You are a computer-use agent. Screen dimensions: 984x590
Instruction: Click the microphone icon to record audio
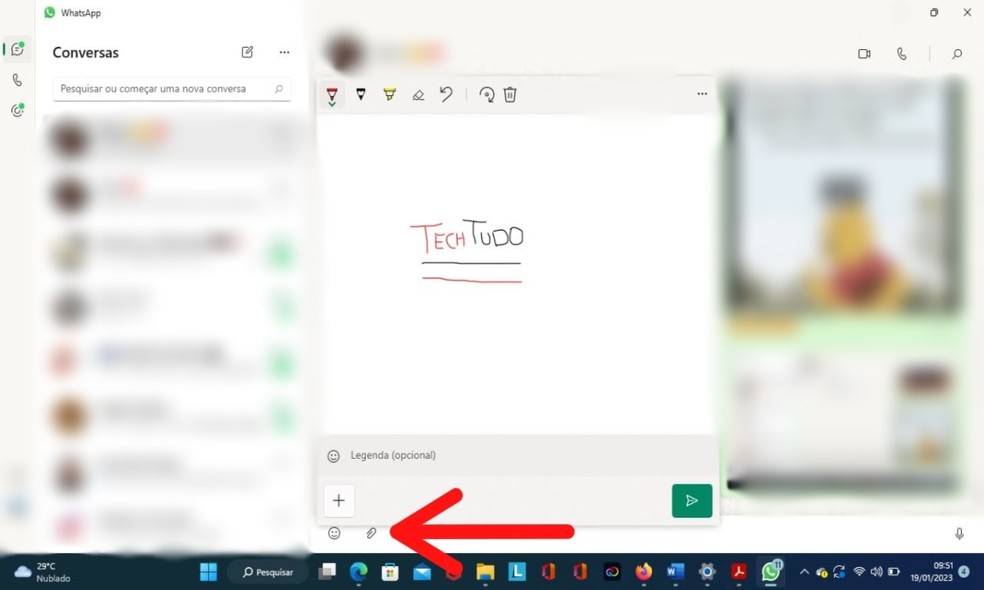pos(960,533)
